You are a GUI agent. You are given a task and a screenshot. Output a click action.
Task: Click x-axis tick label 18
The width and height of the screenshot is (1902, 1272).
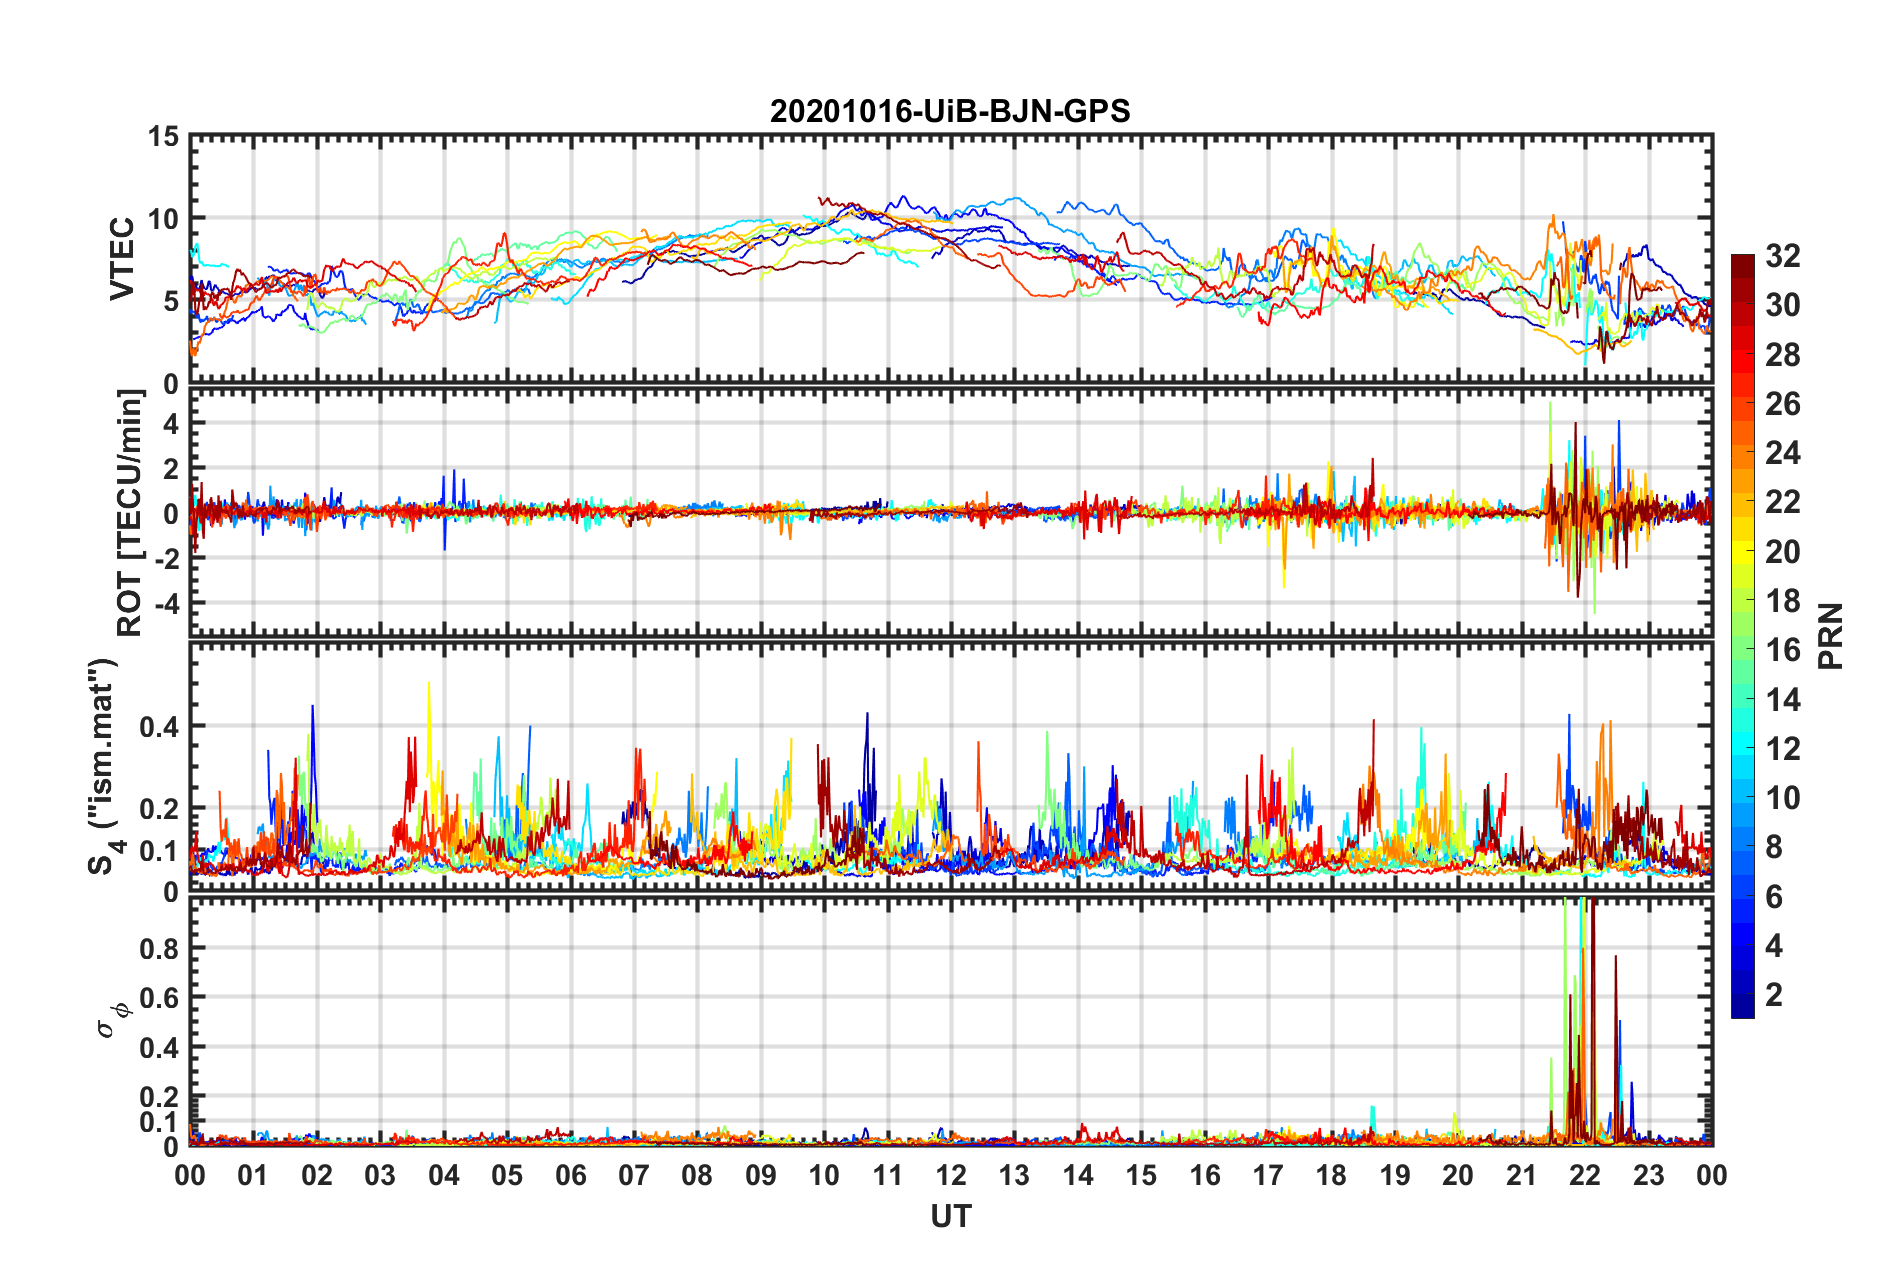click(1331, 1175)
